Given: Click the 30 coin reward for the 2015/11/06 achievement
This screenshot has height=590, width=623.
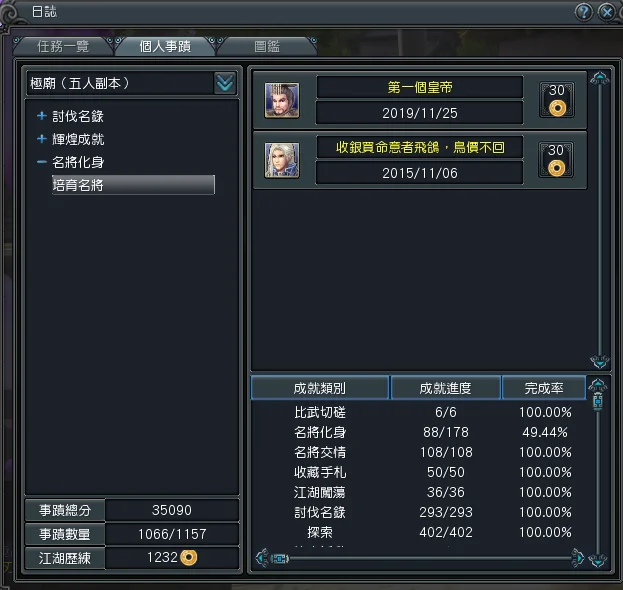Looking at the screenshot, I should click(556, 160).
